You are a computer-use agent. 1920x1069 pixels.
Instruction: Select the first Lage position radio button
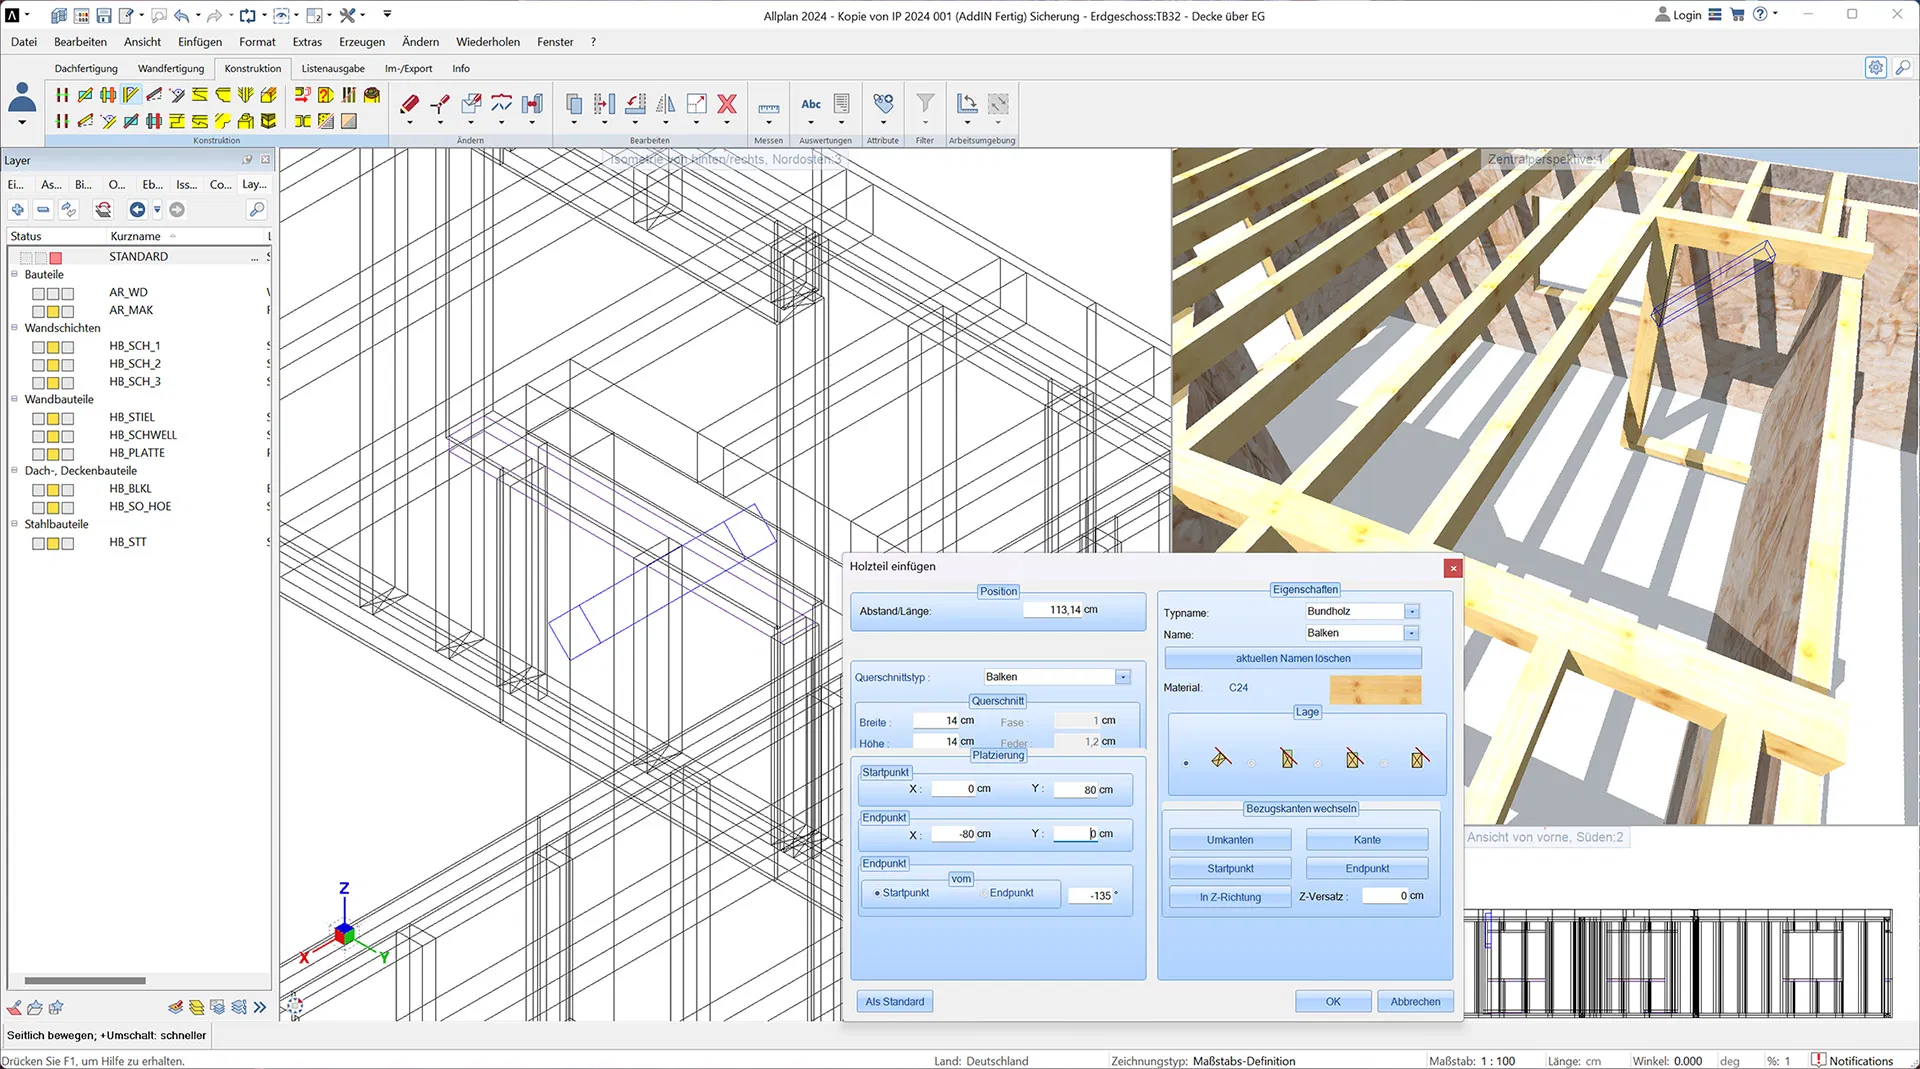(x=1186, y=763)
